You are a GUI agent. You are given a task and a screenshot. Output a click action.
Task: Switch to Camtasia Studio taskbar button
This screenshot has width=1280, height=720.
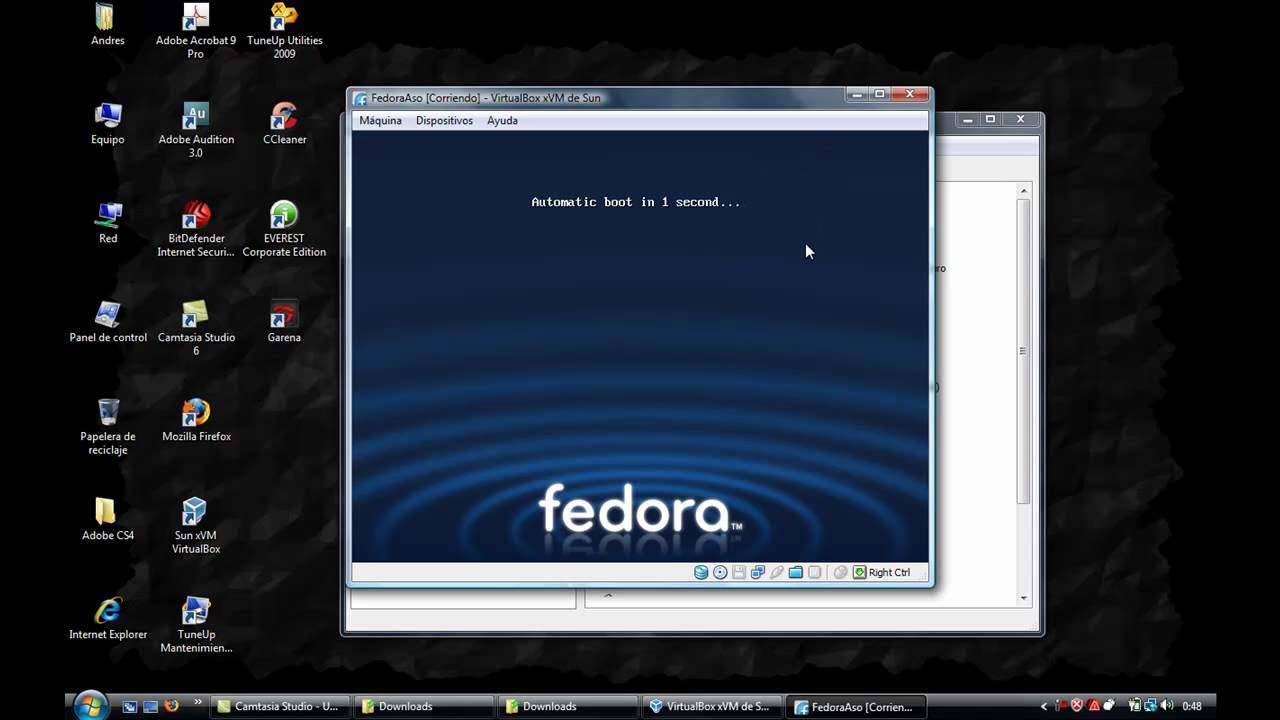pyautogui.click(x=282, y=706)
